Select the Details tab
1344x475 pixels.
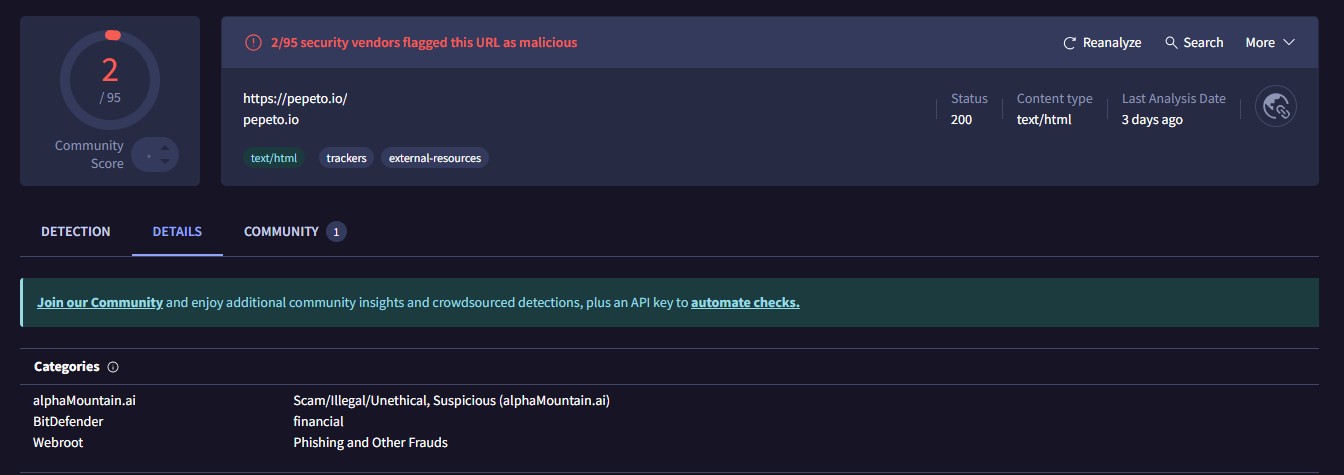[177, 232]
